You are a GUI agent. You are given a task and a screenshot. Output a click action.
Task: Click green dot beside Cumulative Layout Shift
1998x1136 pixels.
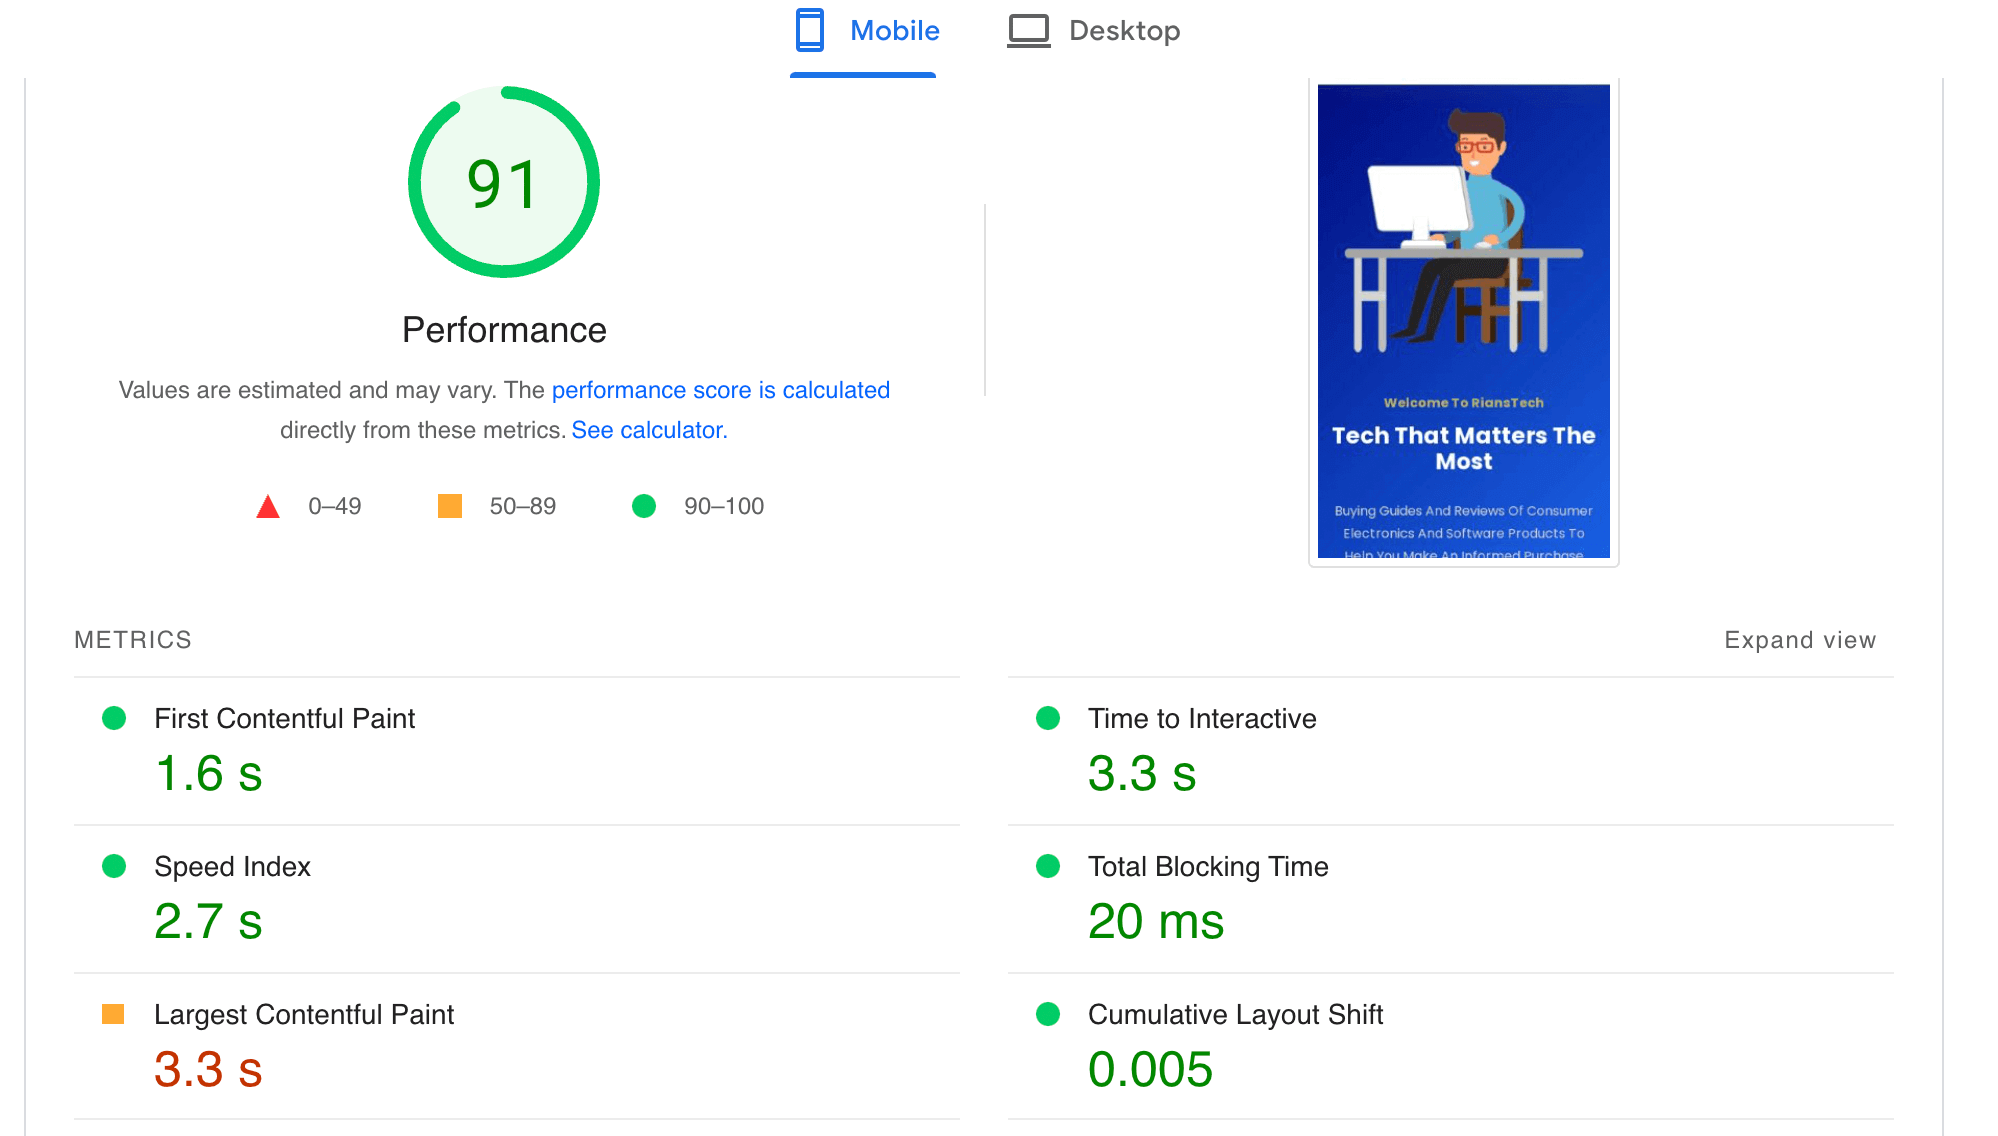click(x=1048, y=1014)
